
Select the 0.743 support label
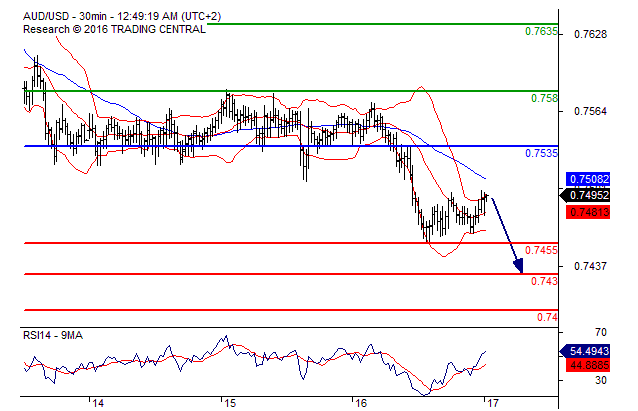click(x=544, y=281)
